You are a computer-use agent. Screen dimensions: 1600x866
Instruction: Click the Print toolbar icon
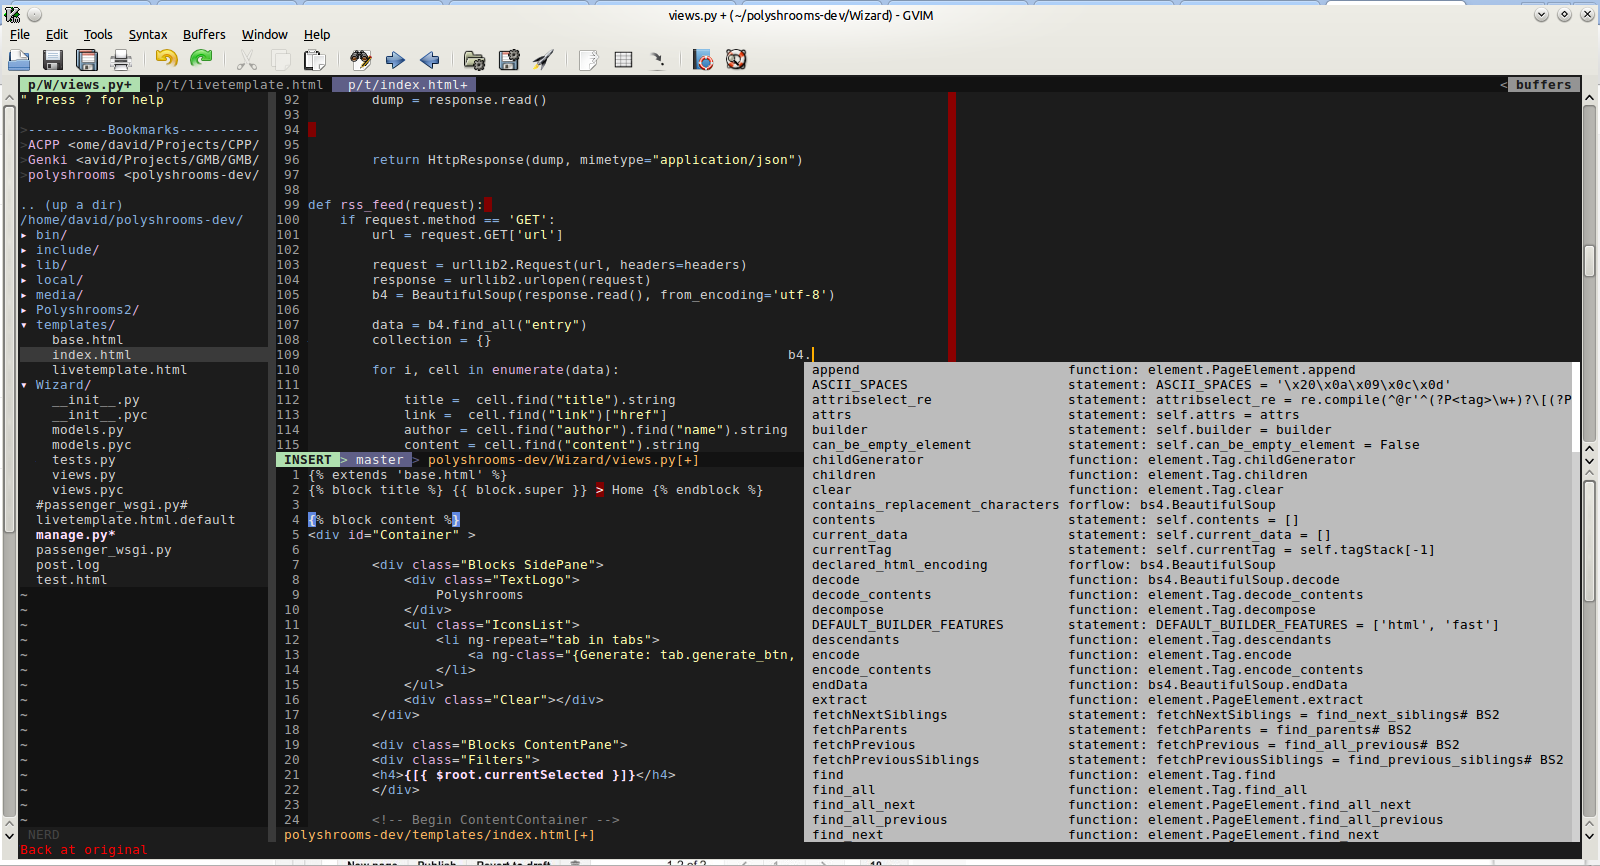[x=121, y=60]
